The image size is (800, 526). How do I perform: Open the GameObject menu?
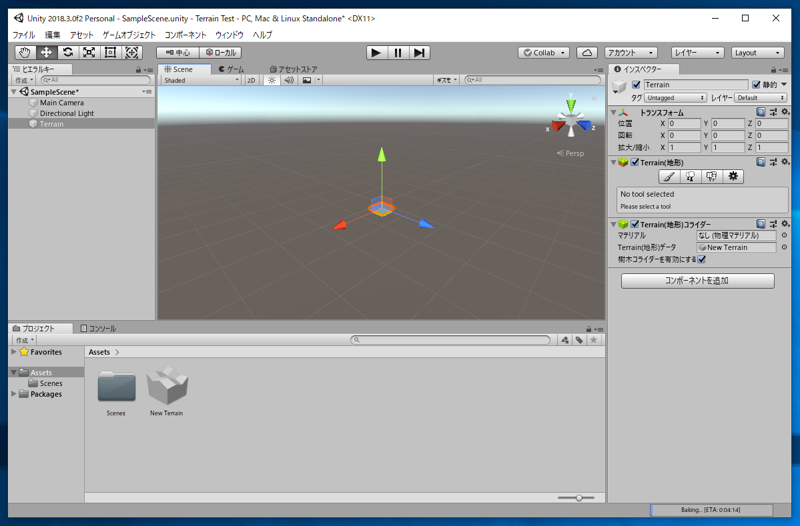(x=129, y=35)
